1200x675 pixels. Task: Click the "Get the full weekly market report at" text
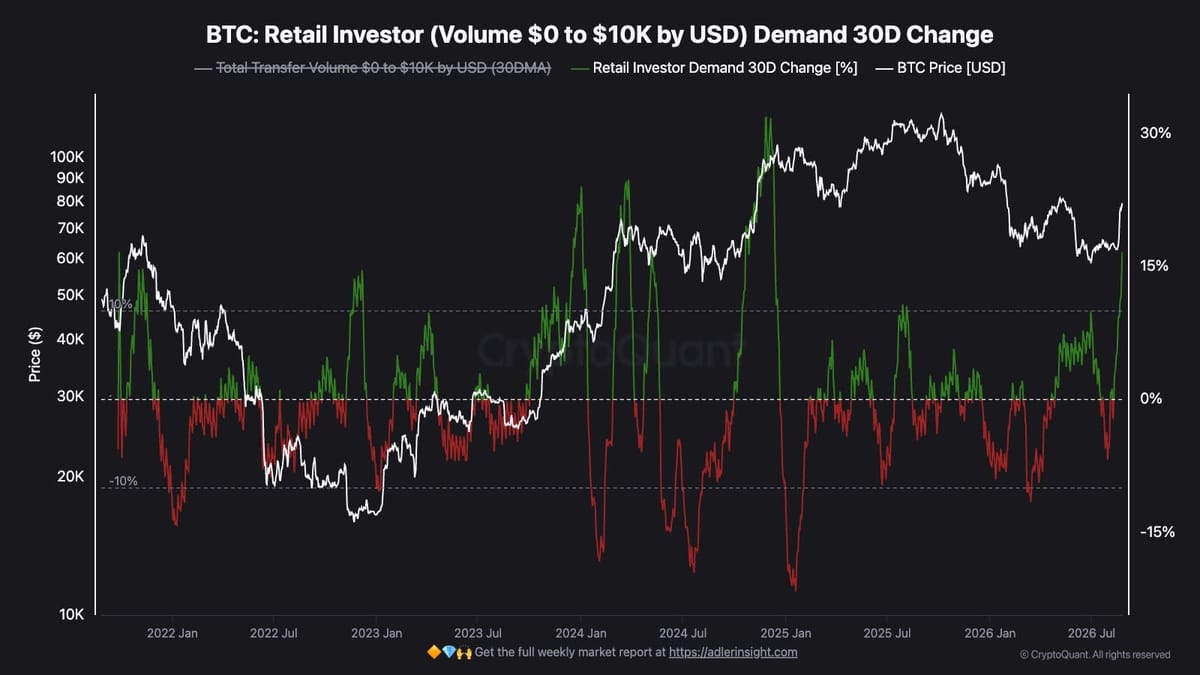[570, 652]
